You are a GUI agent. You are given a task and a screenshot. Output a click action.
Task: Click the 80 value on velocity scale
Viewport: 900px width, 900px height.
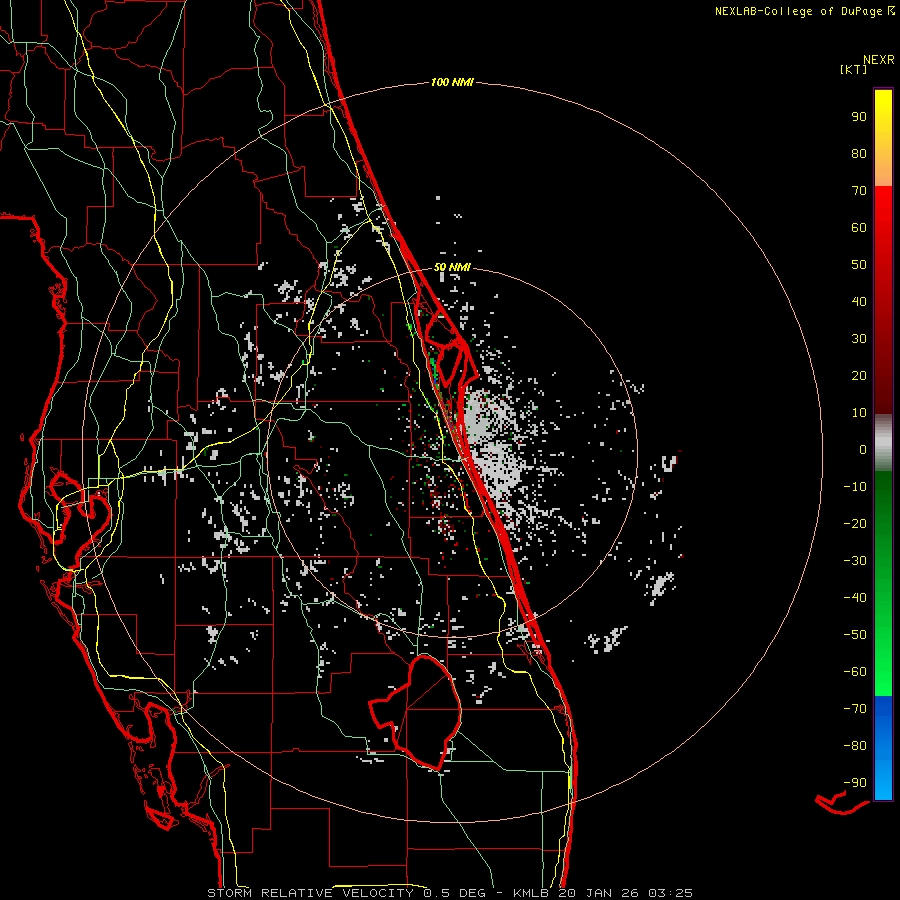point(859,154)
